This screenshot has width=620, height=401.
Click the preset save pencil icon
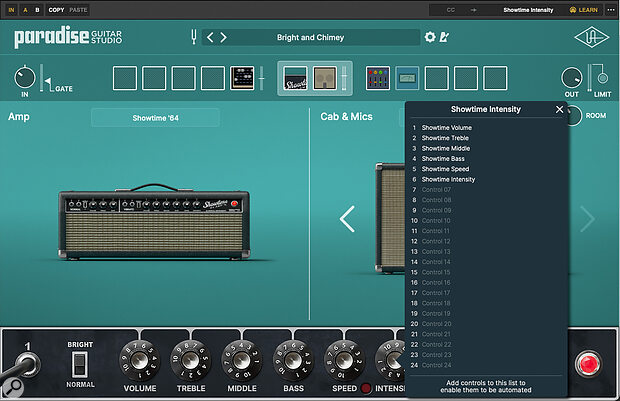444,37
